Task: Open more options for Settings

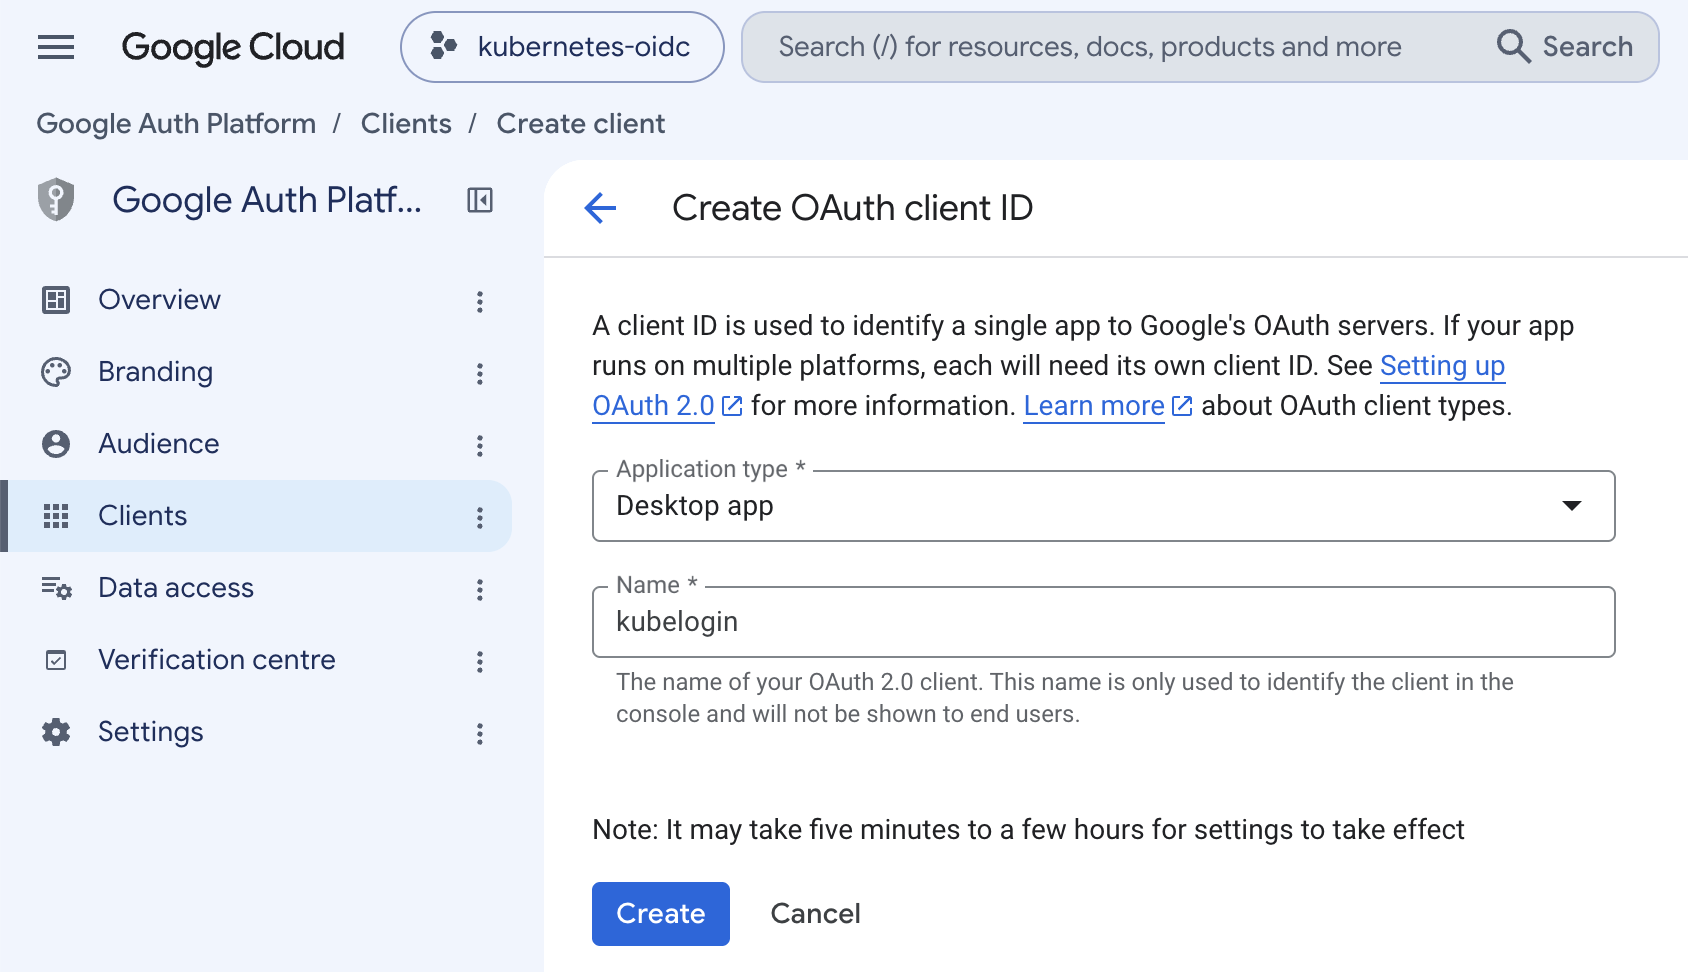Action: click(480, 734)
